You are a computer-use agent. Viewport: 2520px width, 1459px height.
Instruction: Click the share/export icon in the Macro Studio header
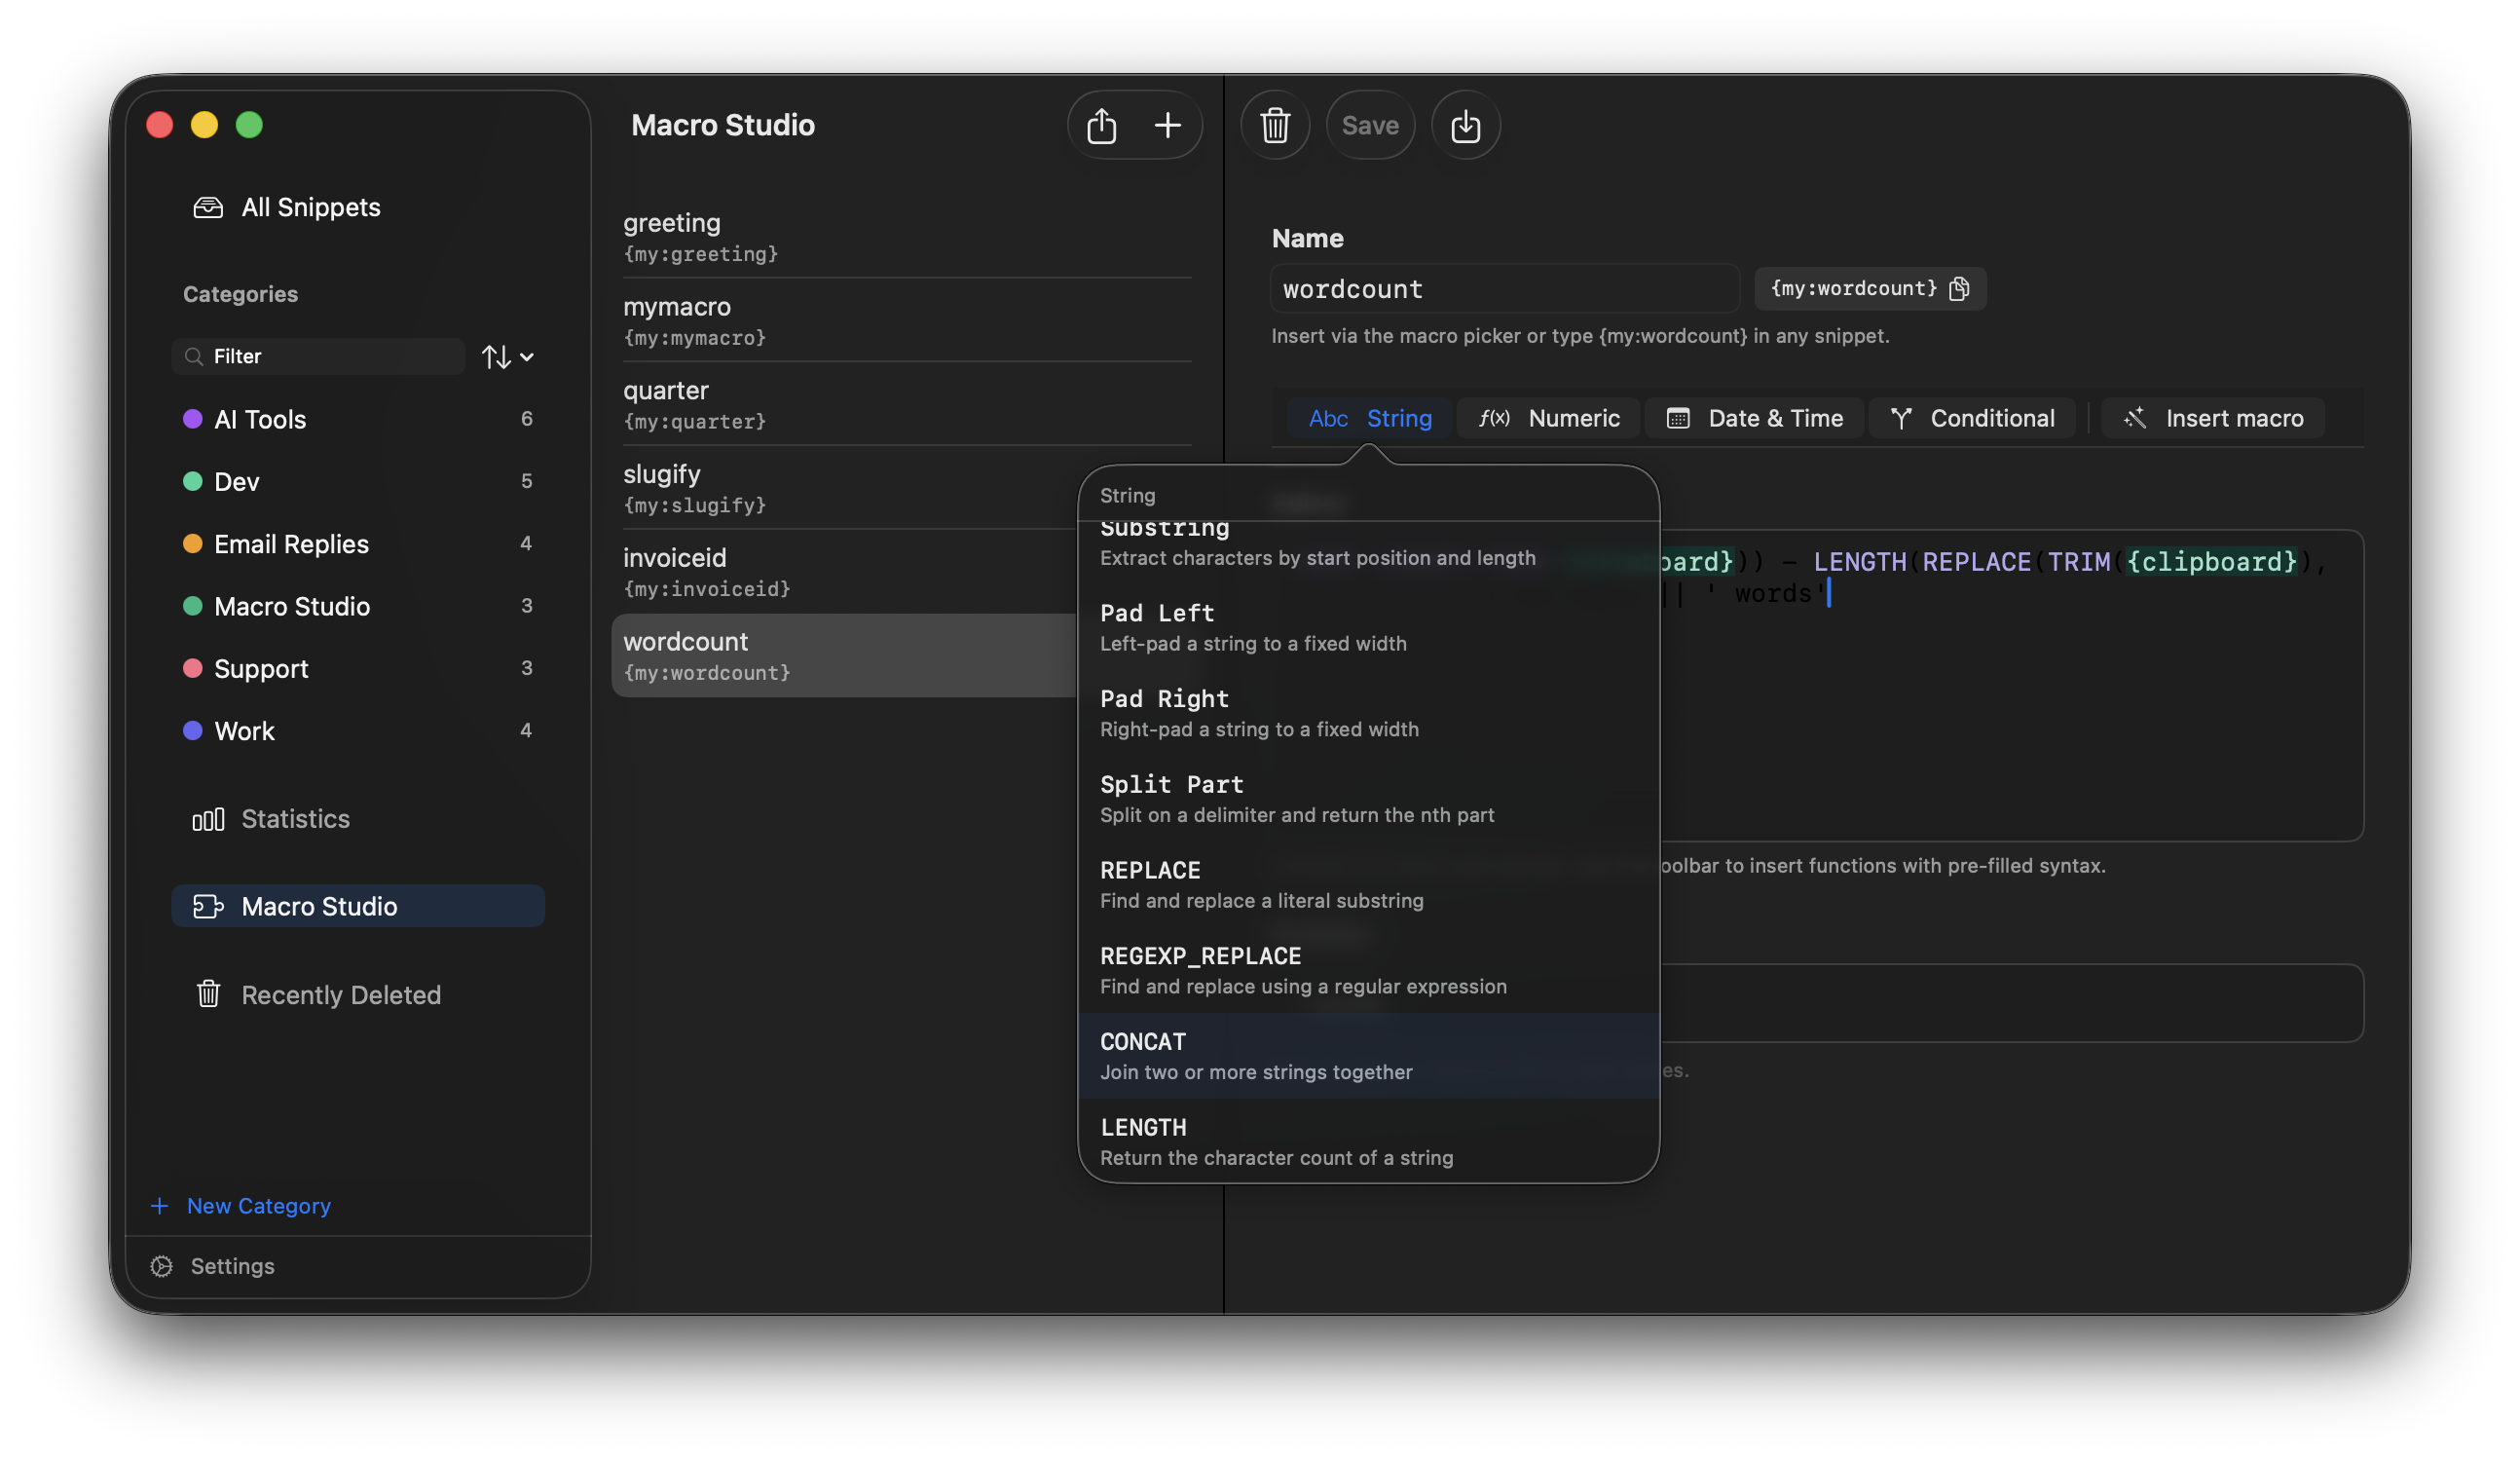pyautogui.click(x=1101, y=125)
